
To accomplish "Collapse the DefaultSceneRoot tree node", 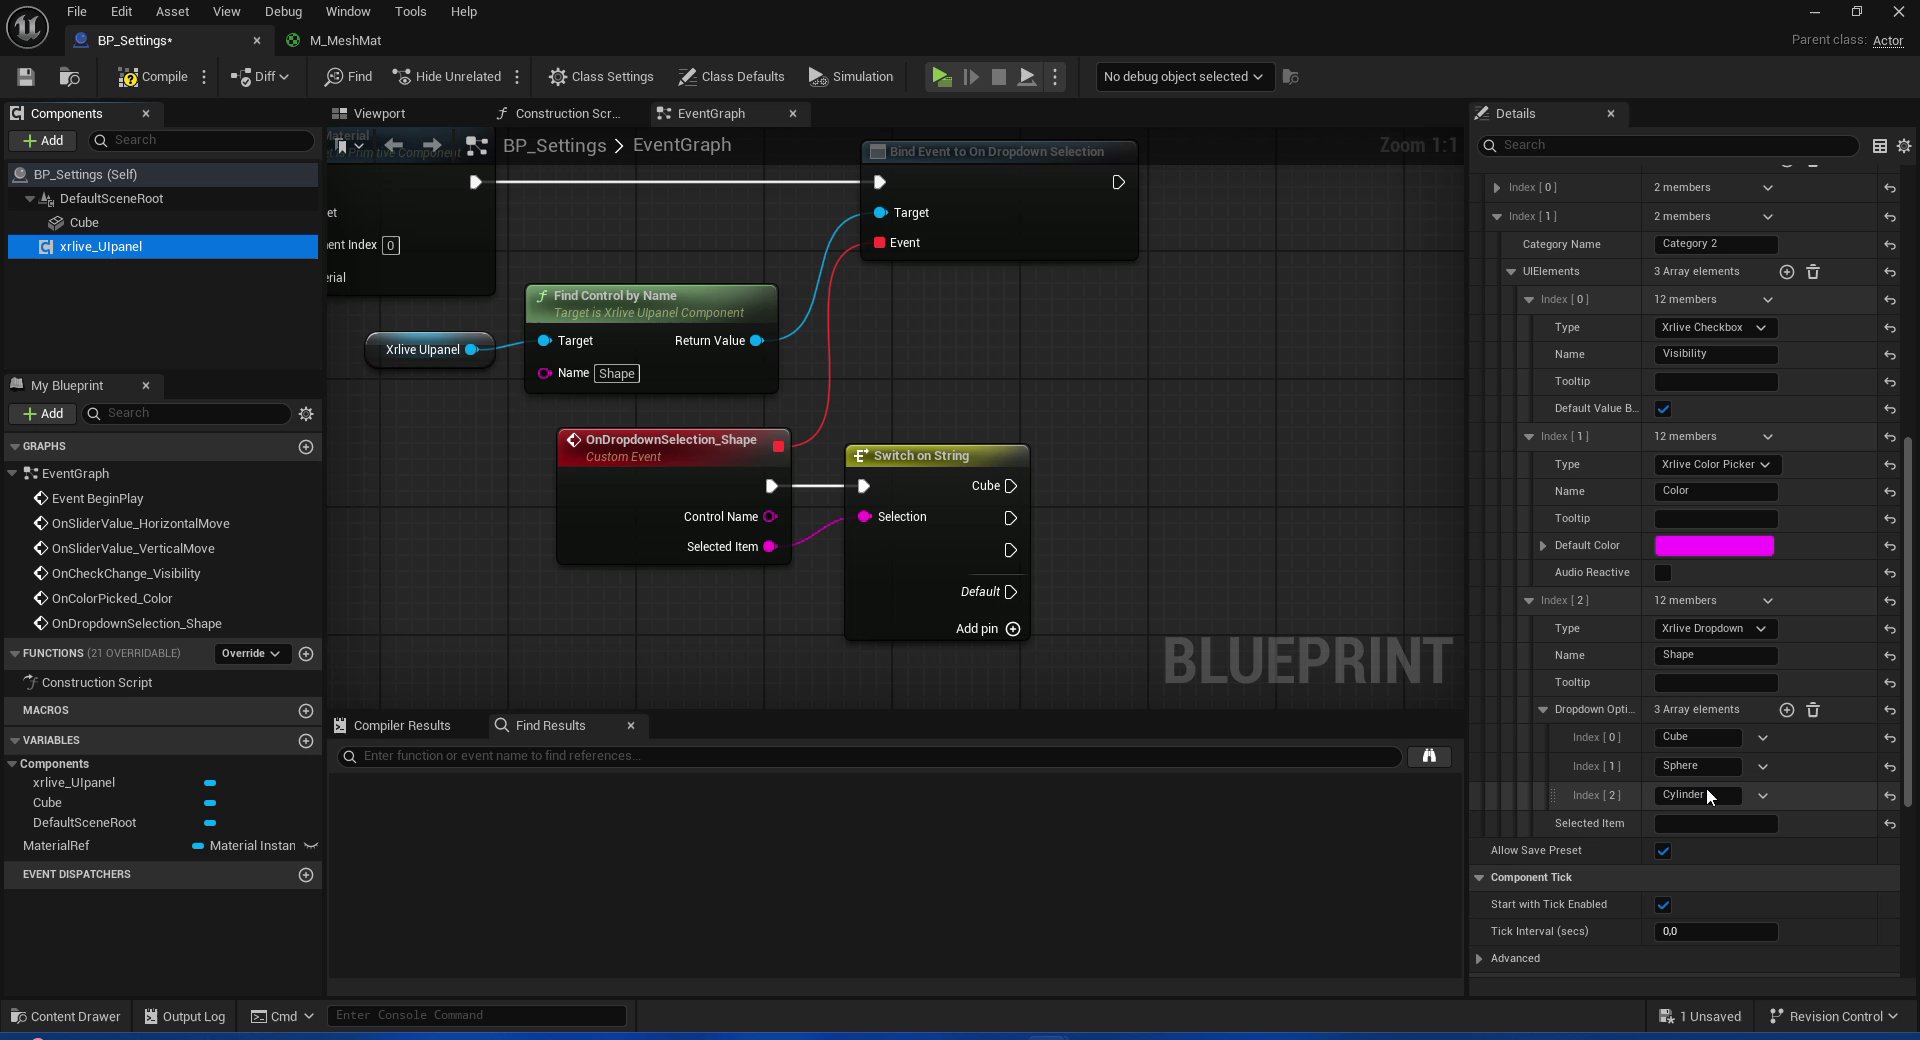I will pyautogui.click(x=30, y=199).
